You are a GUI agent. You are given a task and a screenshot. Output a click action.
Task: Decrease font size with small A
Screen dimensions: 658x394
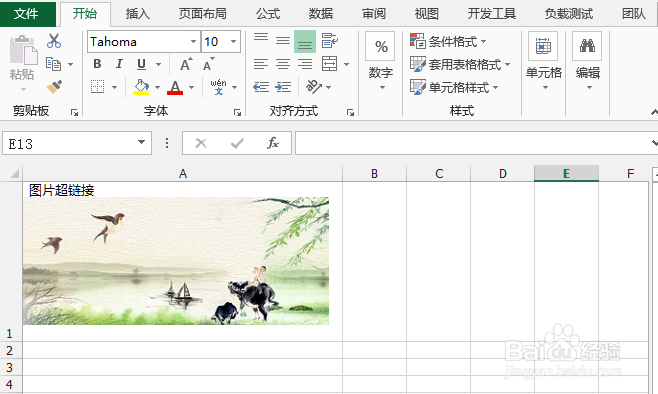click(209, 64)
